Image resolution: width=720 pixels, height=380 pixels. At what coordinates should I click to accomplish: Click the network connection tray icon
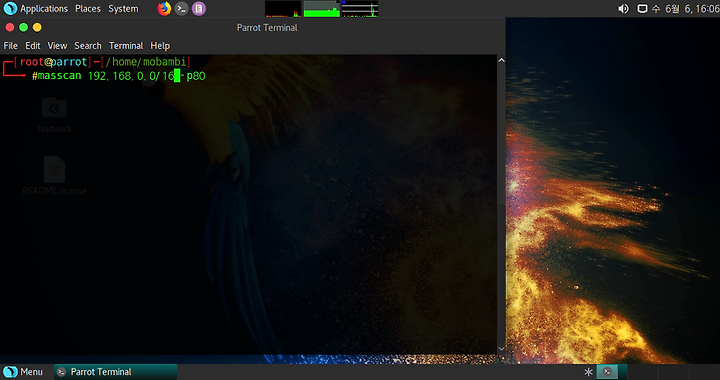tap(642, 8)
